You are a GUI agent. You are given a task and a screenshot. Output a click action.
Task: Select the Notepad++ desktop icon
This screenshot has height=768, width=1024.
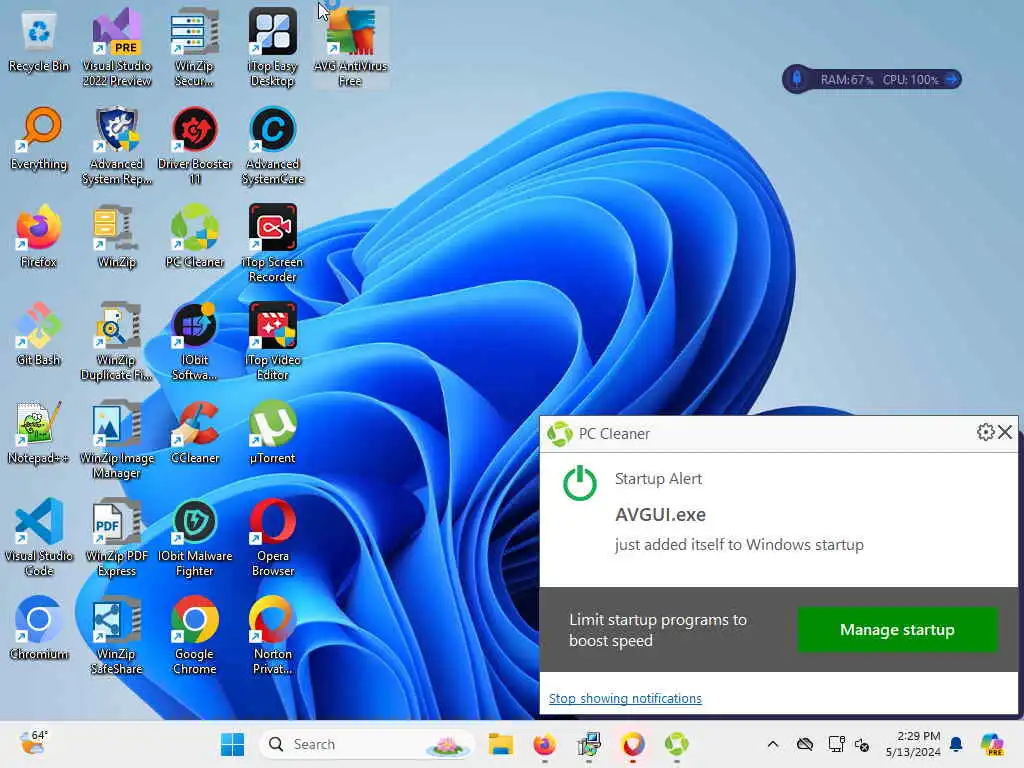(x=39, y=432)
